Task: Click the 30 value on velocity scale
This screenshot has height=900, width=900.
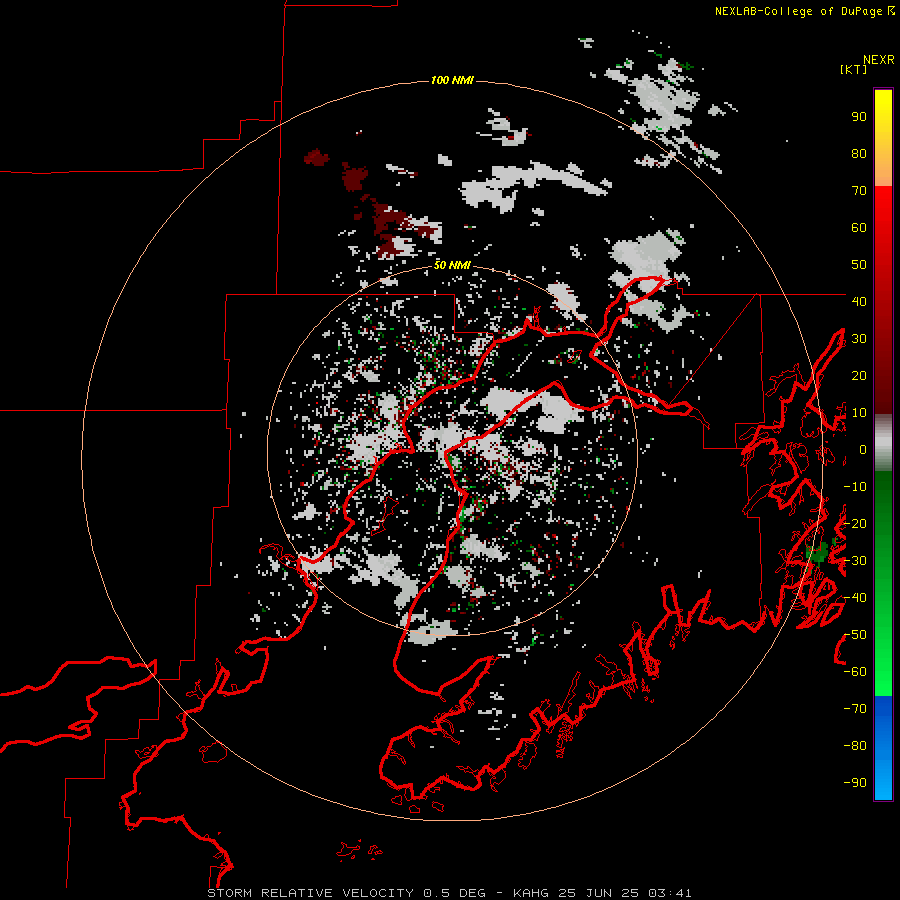Action: coord(859,339)
